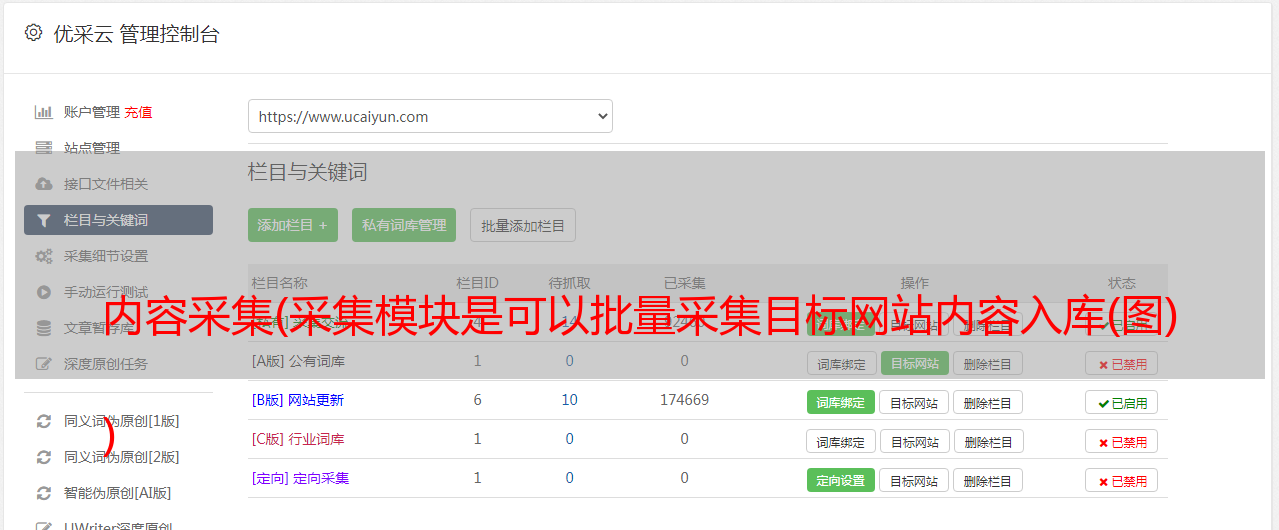Open 私有词库管理
The width and height of the screenshot is (1279, 530).
404,225
